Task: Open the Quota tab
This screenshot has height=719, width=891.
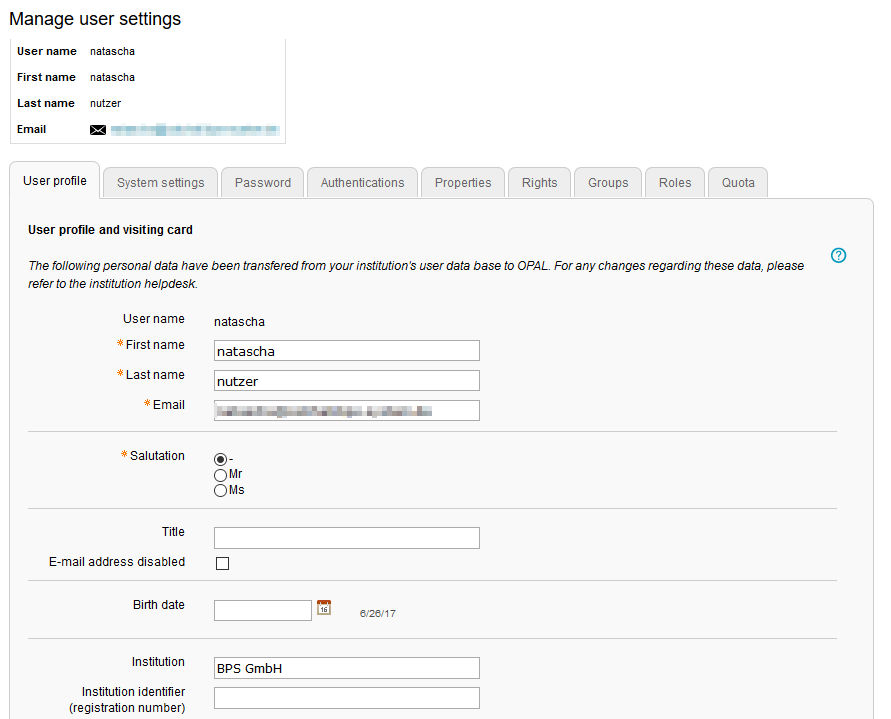Action: pos(738,183)
